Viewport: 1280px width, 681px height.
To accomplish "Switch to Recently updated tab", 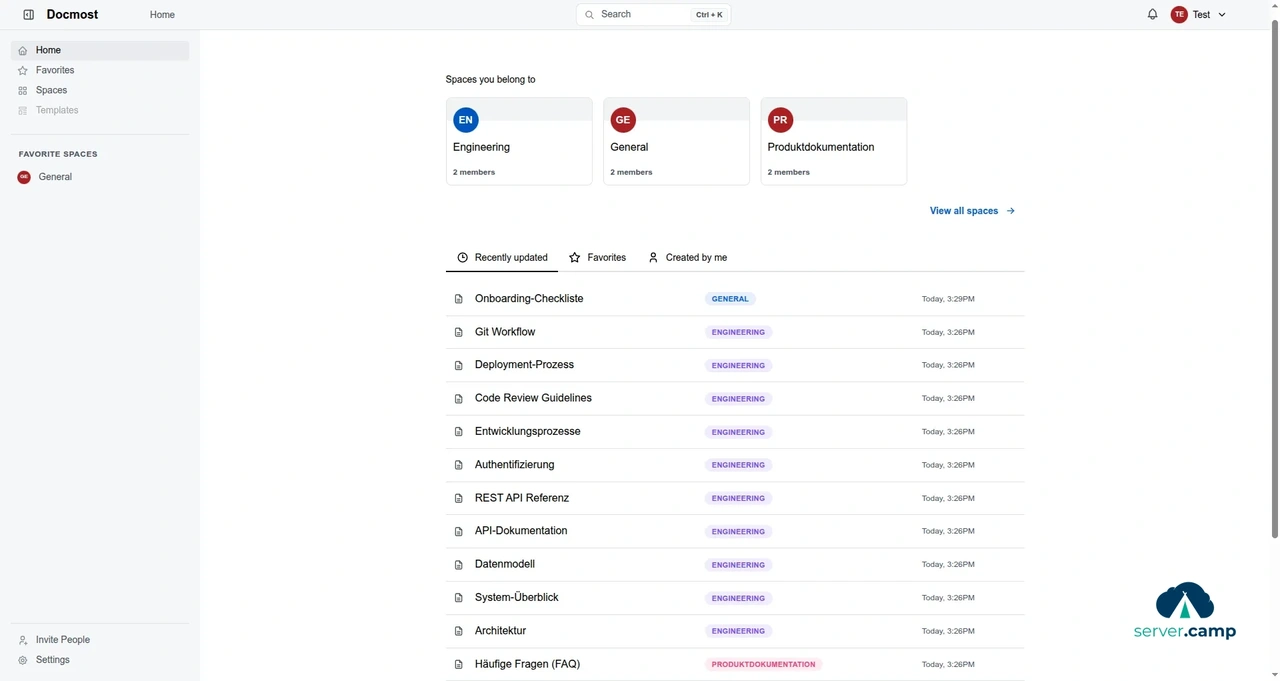I will [502, 258].
